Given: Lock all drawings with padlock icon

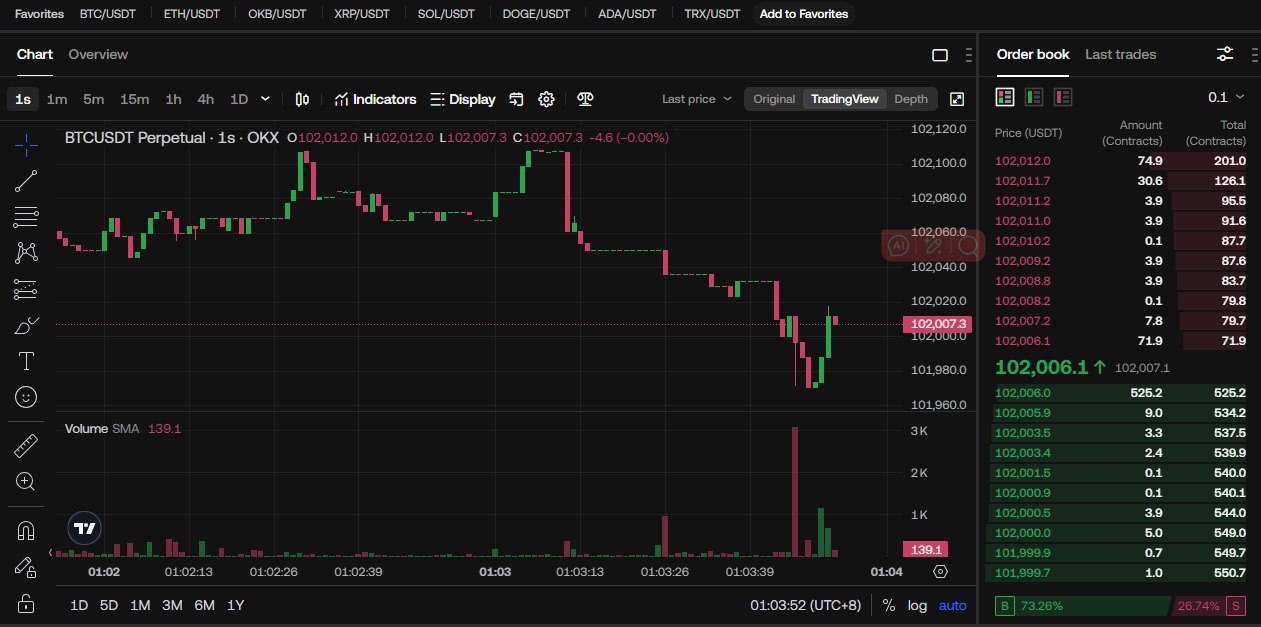Looking at the screenshot, I should (x=27, y=603).
